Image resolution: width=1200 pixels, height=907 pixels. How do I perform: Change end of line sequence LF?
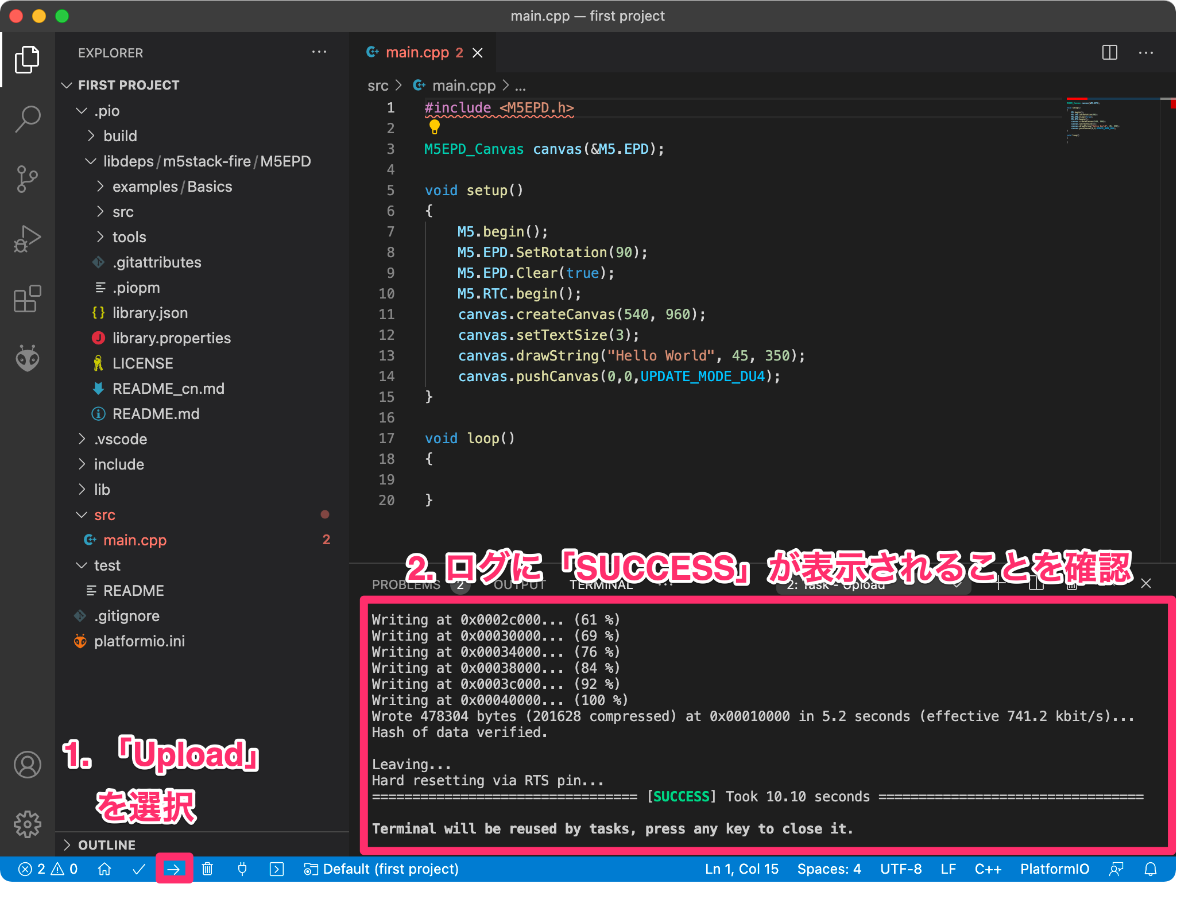[948, 869]
